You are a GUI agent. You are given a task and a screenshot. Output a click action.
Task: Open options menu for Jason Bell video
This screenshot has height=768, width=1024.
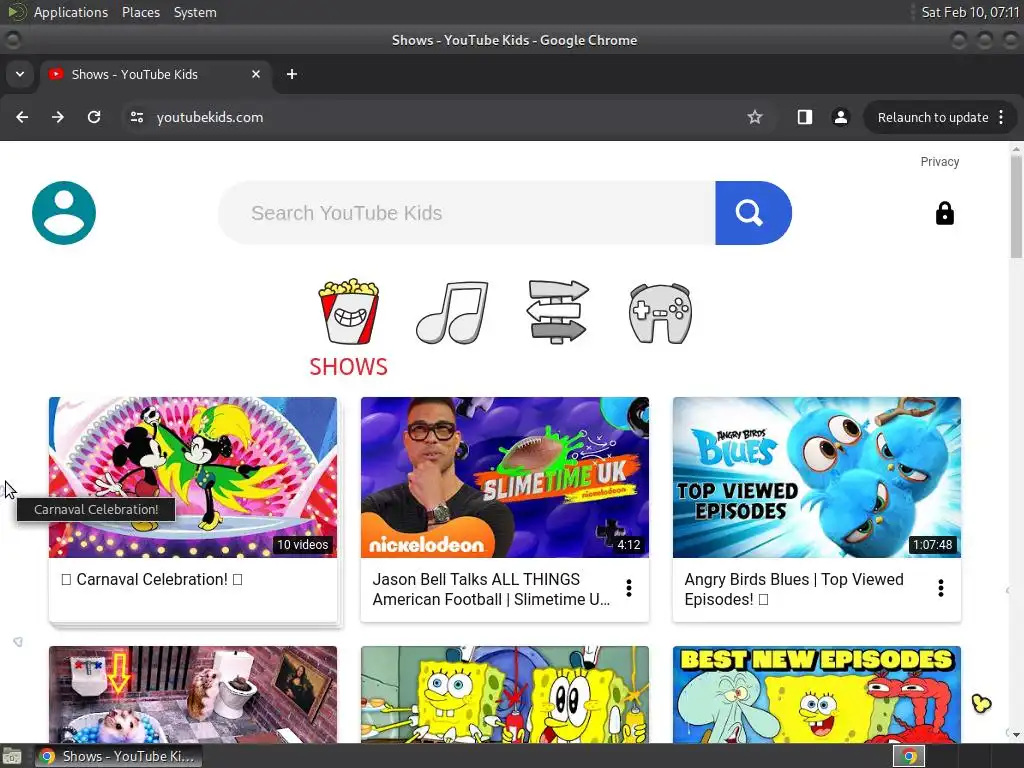pyautogui.click(x=629, y=588)
